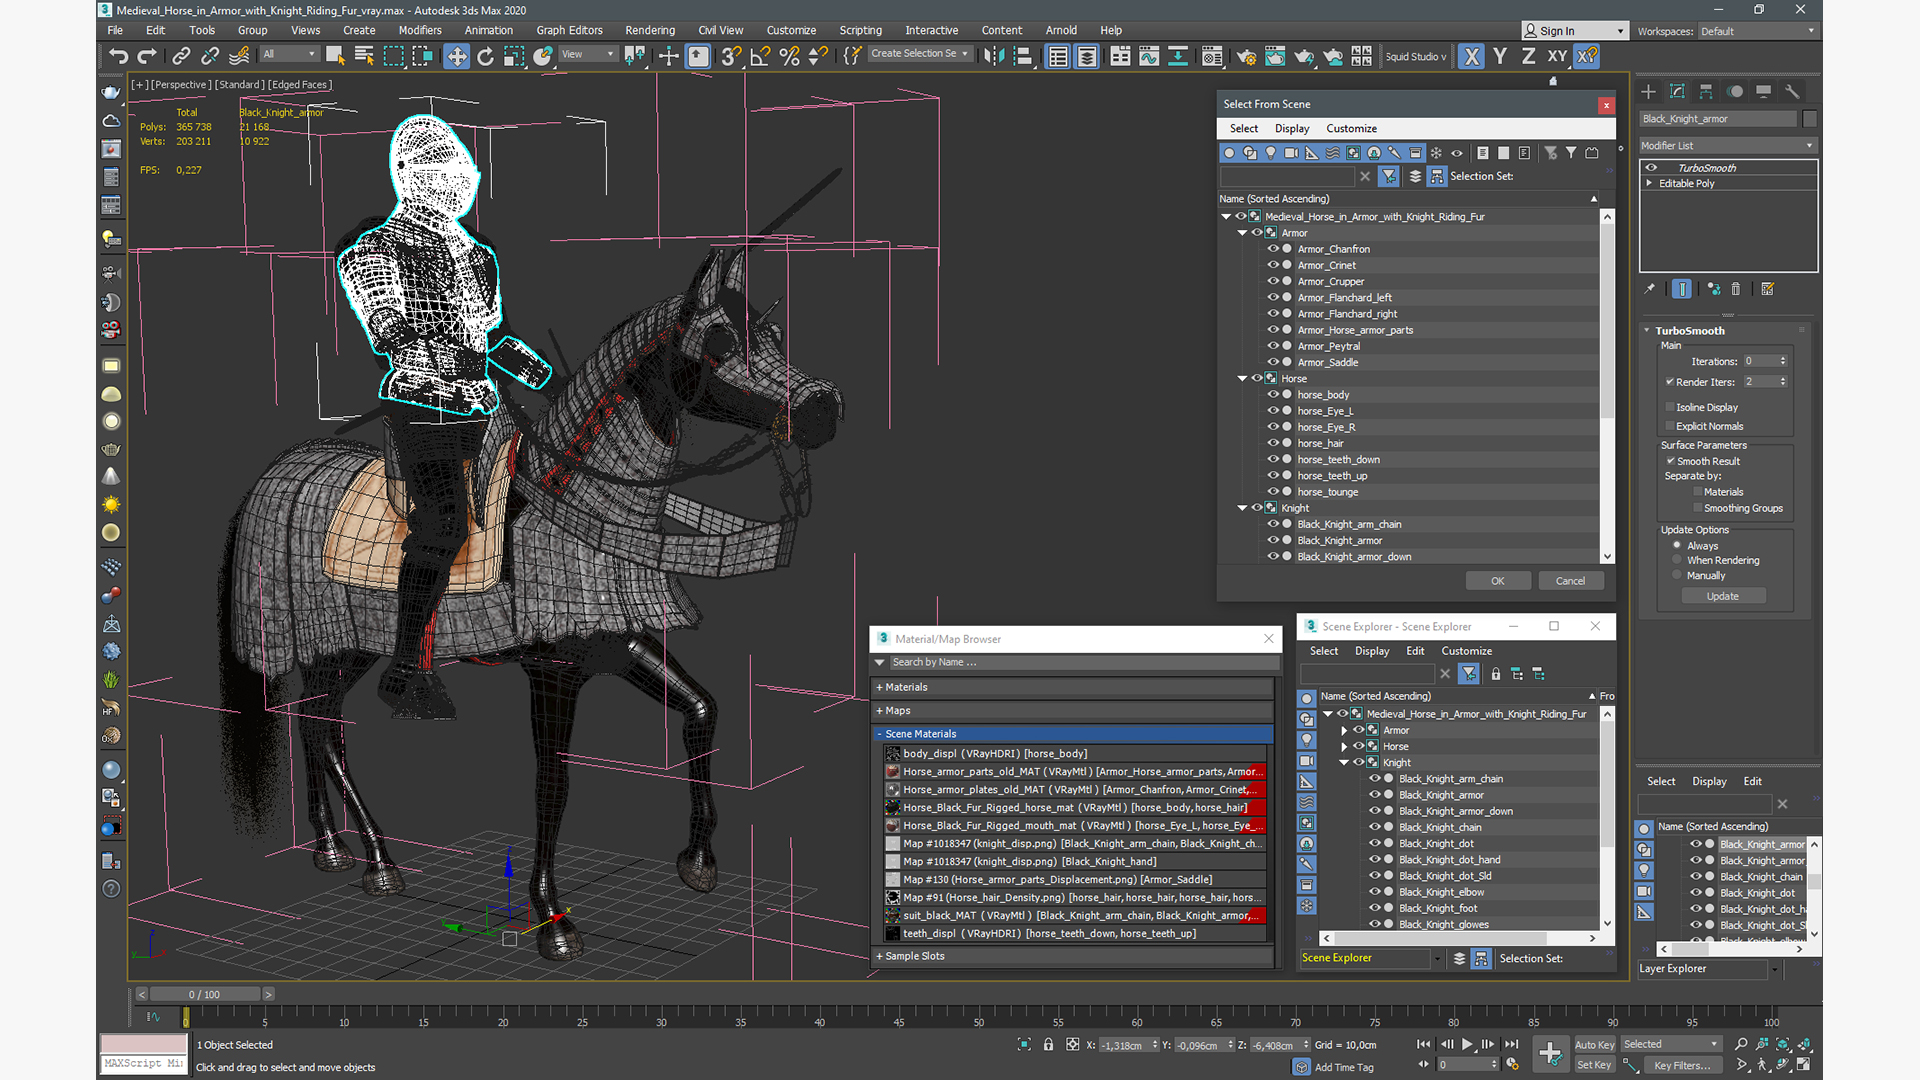Viewport: 1920px width, 1080px height.
Task: Open Configure Modifier Sets icon
Action: pos(1767,289)
